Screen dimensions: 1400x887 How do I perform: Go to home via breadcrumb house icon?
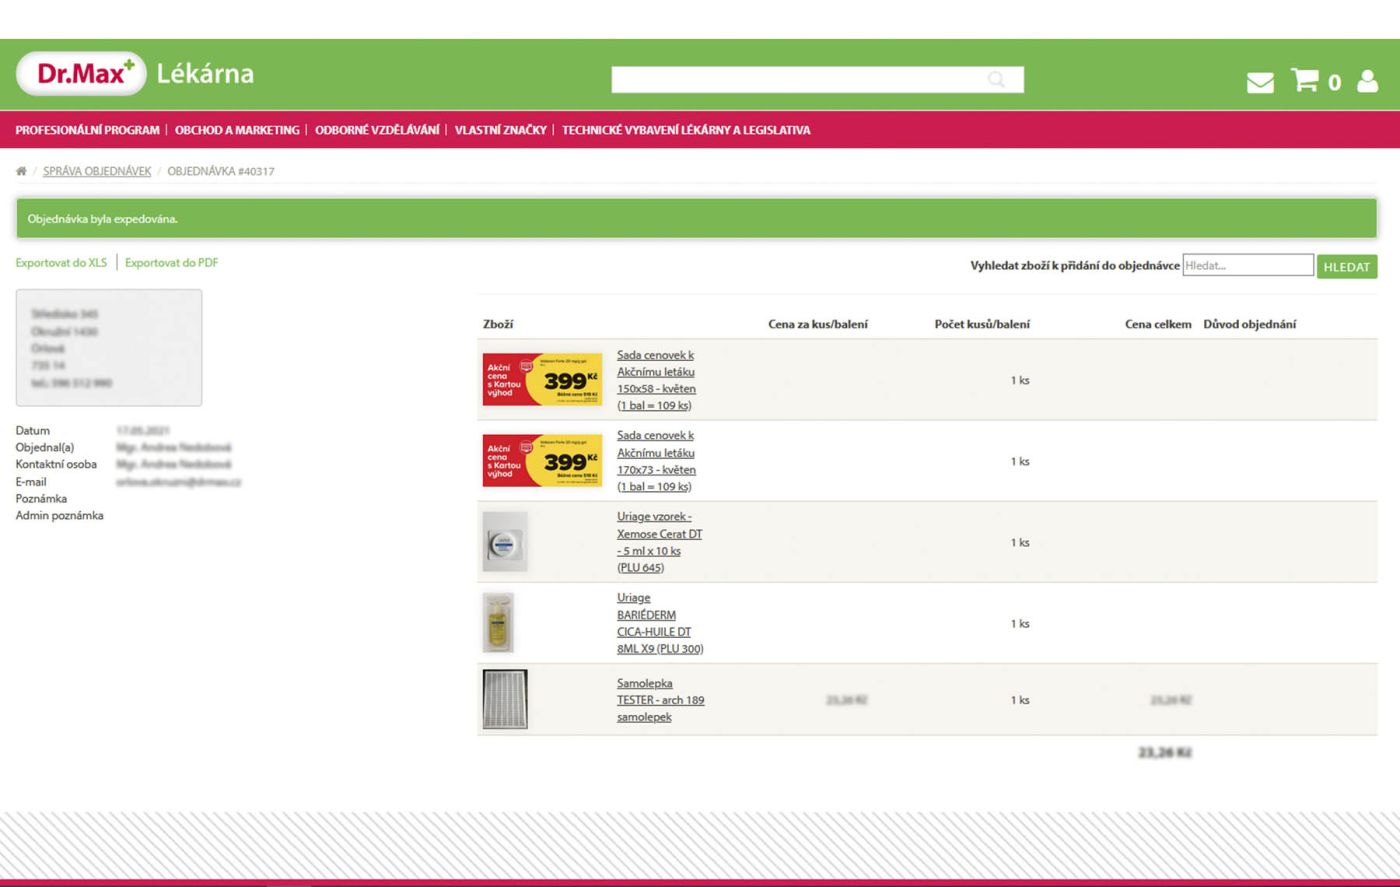coord(21,171)
